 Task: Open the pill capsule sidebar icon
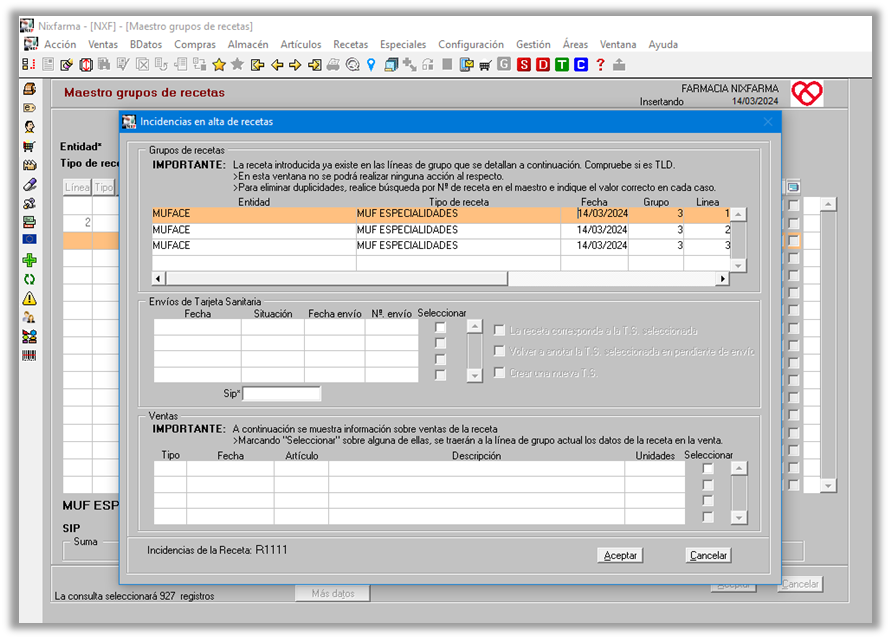click(30, 184)
